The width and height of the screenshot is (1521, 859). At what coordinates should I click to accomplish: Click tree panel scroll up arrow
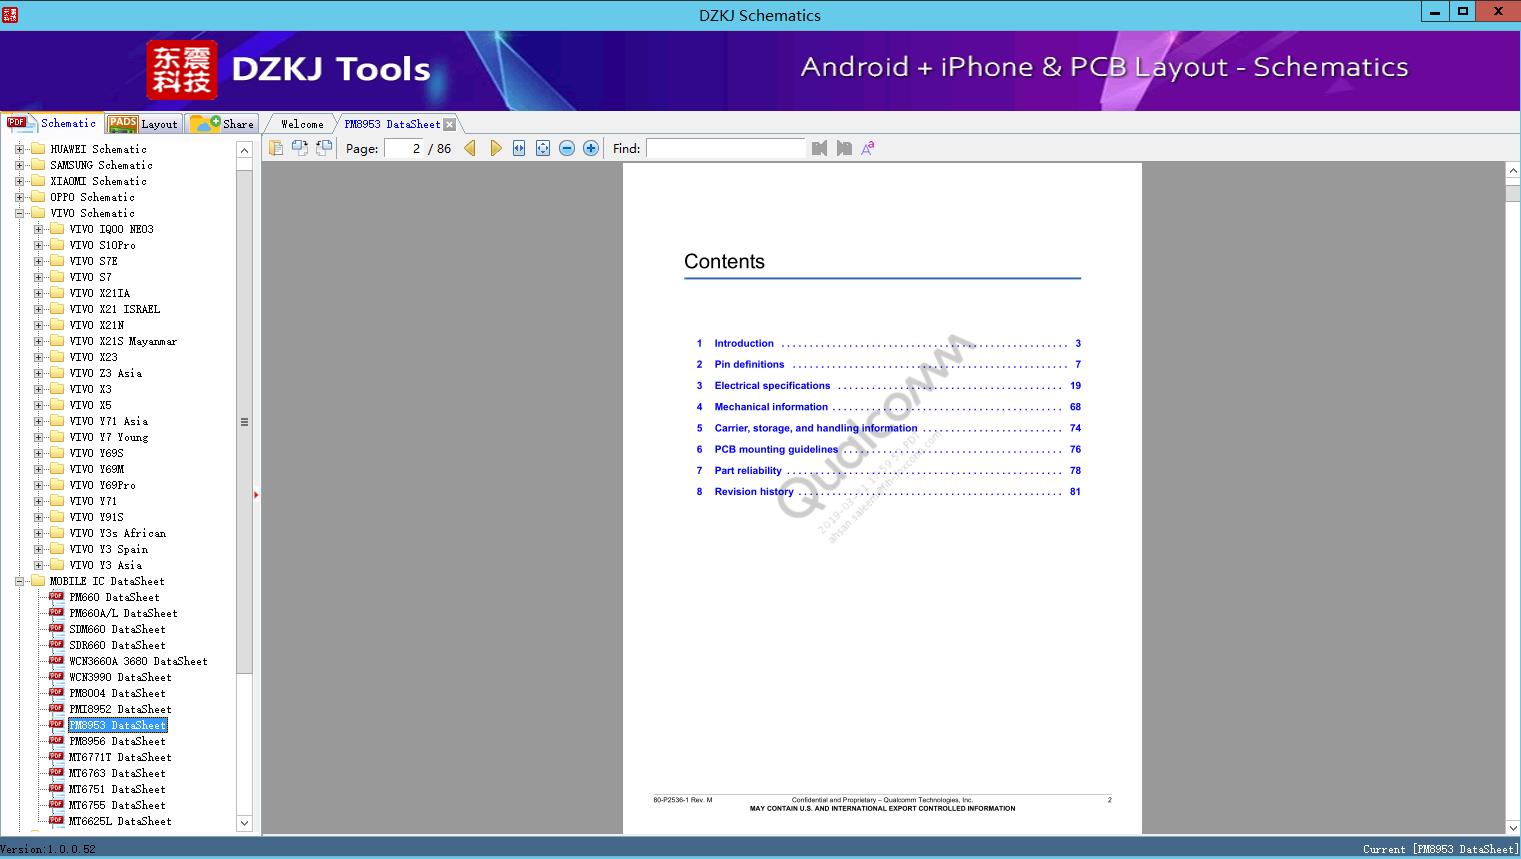point(244,150)
